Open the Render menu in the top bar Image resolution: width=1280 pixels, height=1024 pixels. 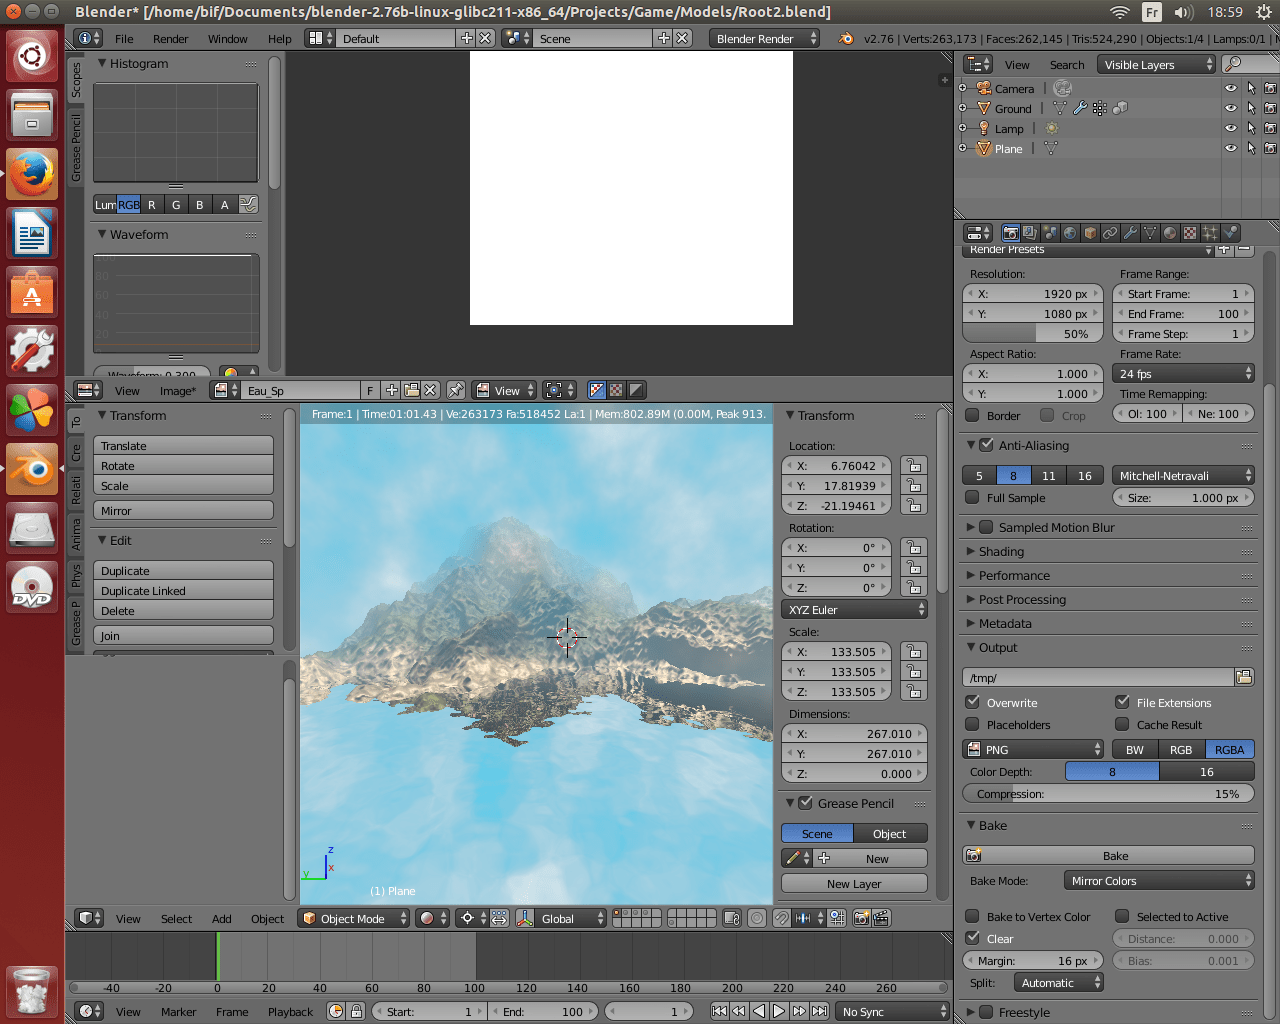(x=170, y=39)
